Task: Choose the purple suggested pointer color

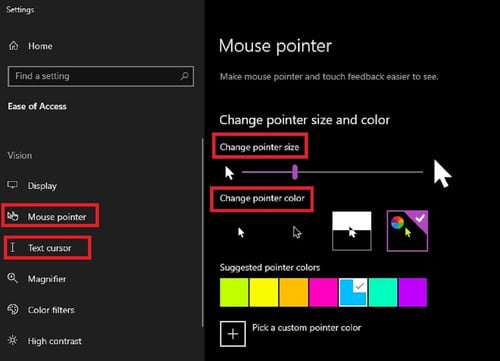Action: [413, 292]
